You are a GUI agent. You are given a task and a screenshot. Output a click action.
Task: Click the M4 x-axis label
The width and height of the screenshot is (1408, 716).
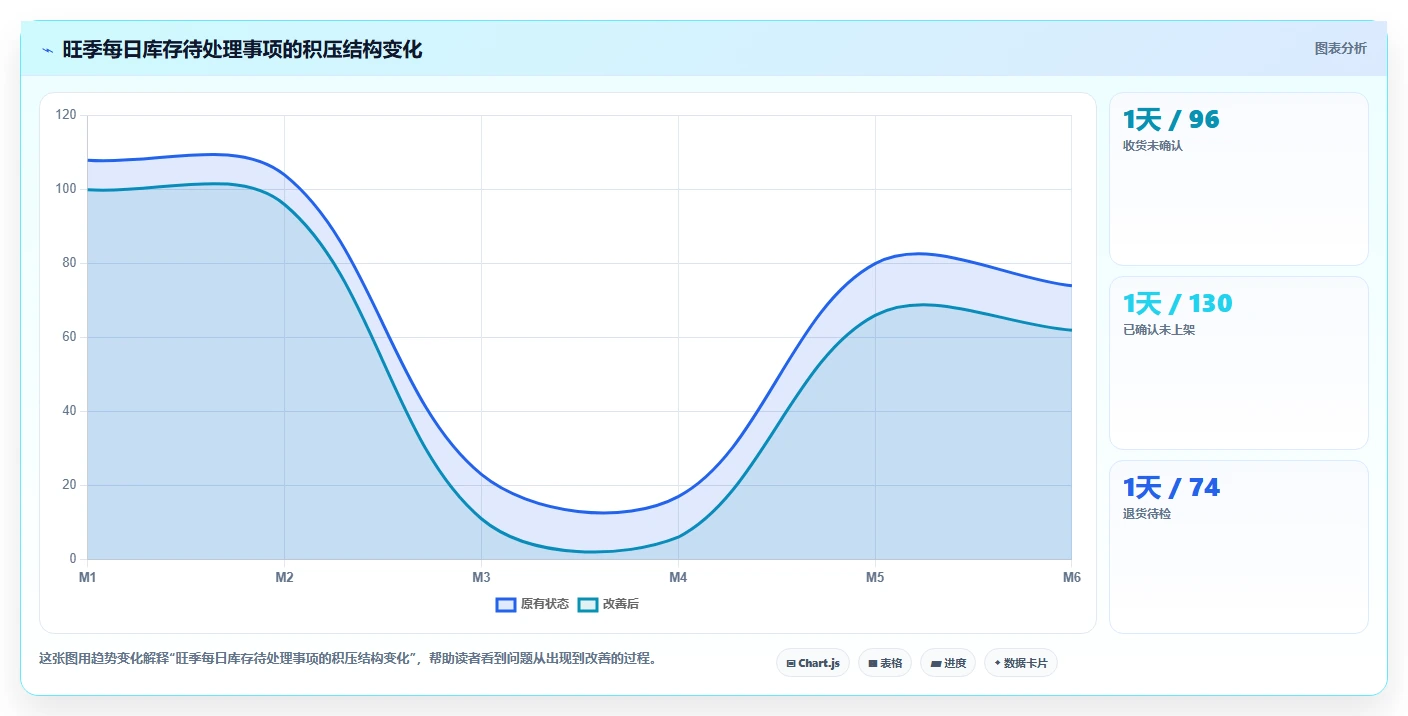[678, 577]
